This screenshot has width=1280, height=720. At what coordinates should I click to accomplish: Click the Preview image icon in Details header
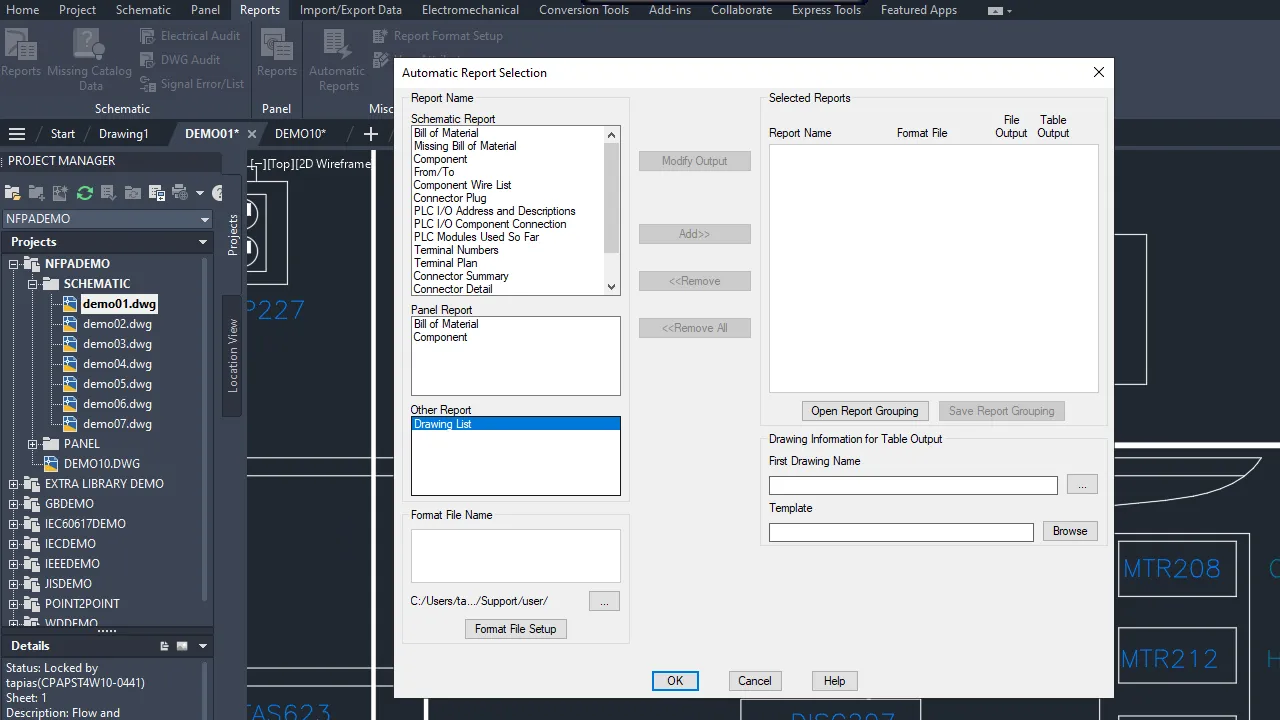point(183,646)
